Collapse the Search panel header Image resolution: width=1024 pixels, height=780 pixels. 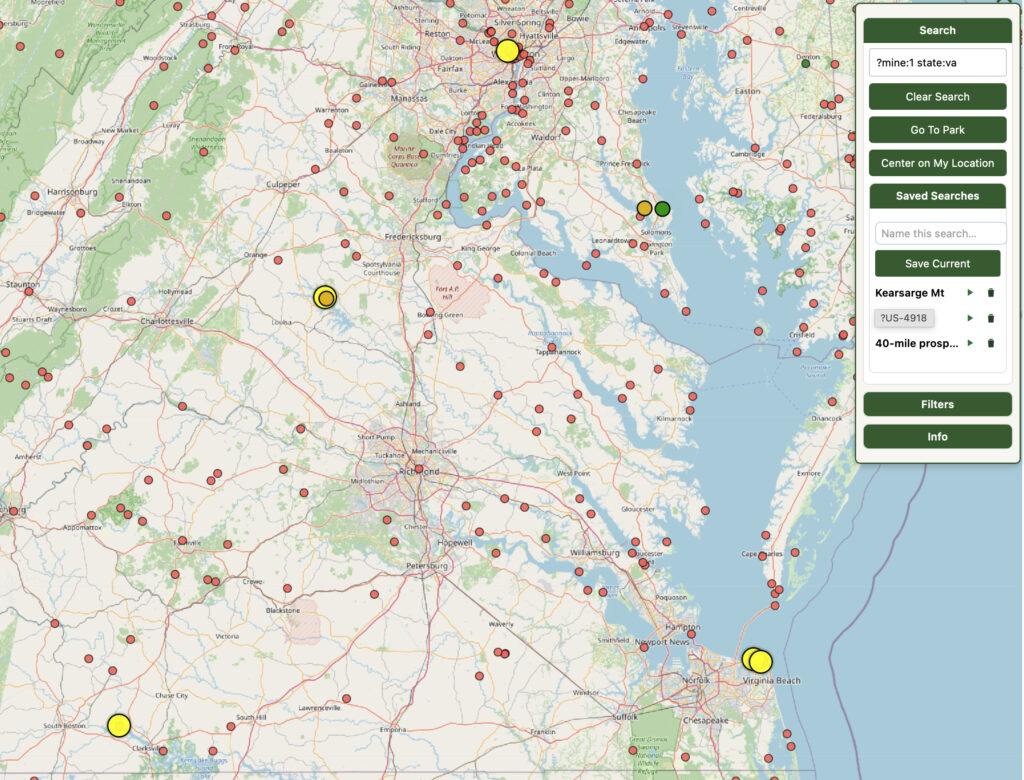point(937,30)
